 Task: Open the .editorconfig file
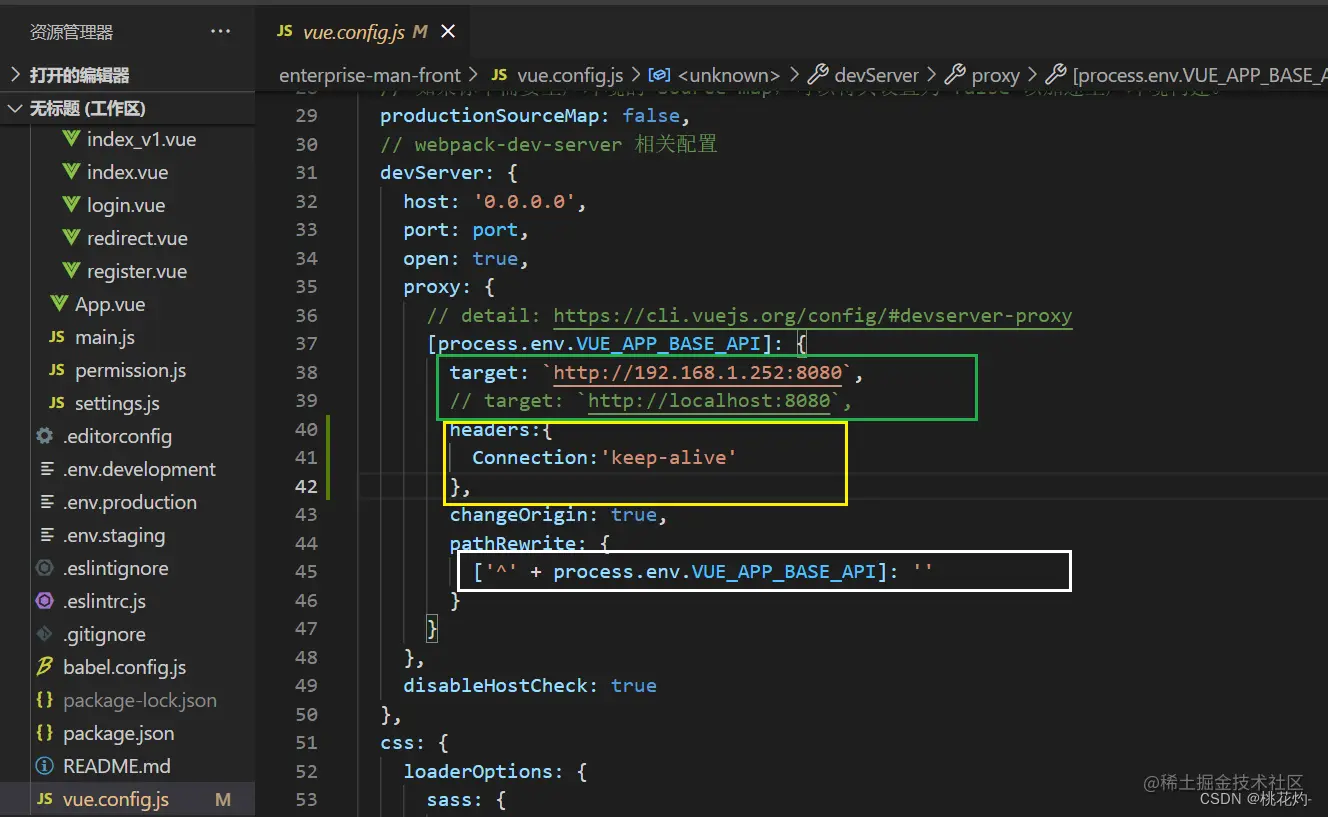(x=117, y=437)
